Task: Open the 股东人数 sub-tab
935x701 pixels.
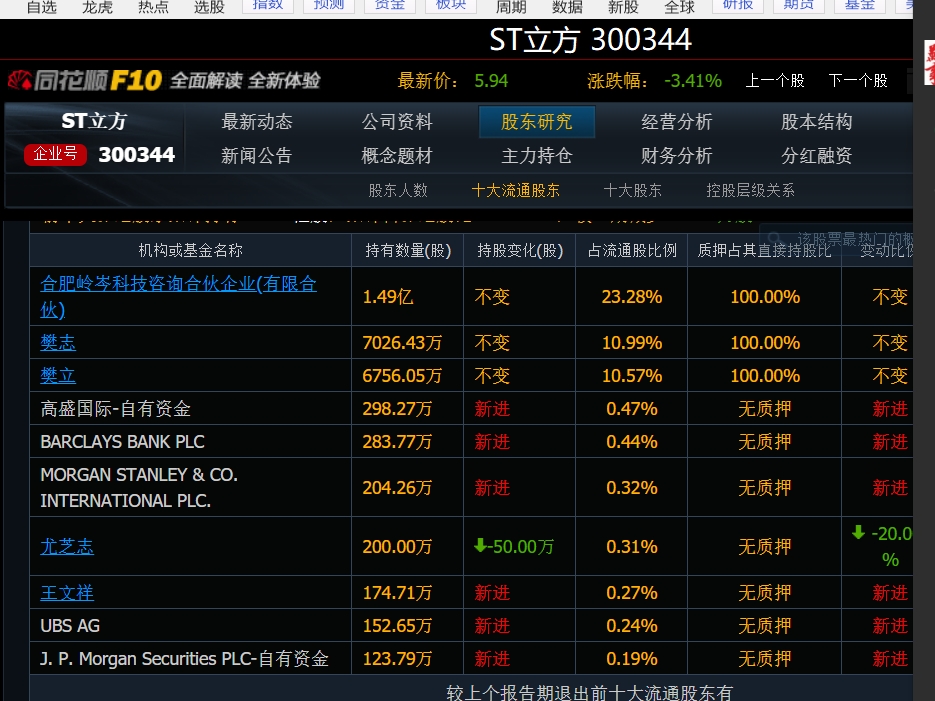Action: click(x=398, y=190)
